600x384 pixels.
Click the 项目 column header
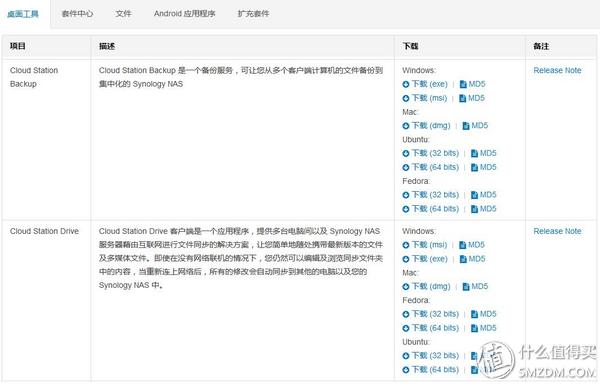[x=18, y=47]
